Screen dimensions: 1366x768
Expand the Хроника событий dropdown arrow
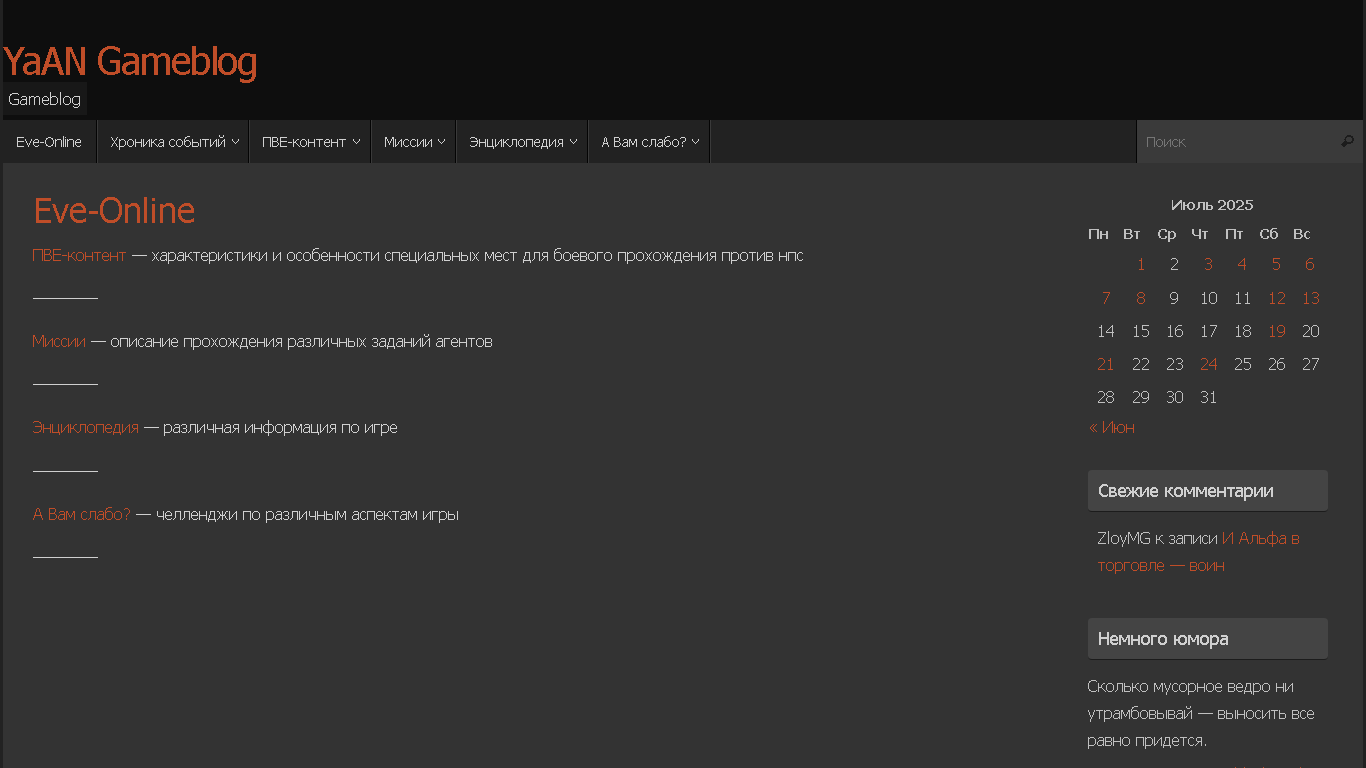[235, 142]
